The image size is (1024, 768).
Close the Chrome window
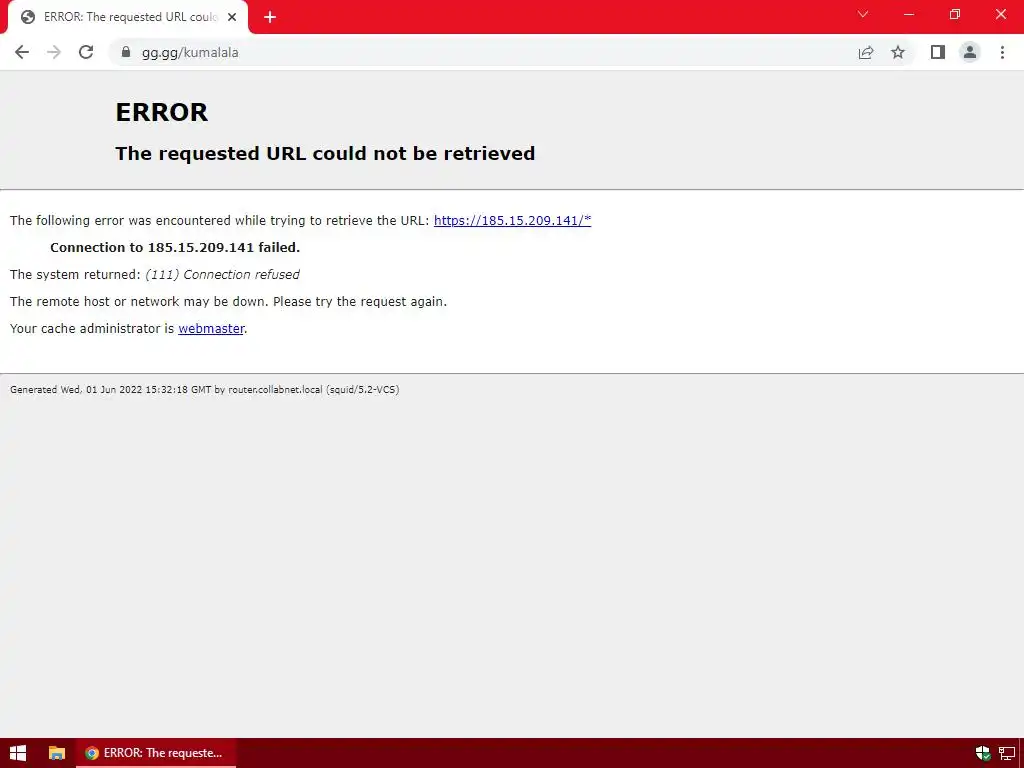(1000, 14)
